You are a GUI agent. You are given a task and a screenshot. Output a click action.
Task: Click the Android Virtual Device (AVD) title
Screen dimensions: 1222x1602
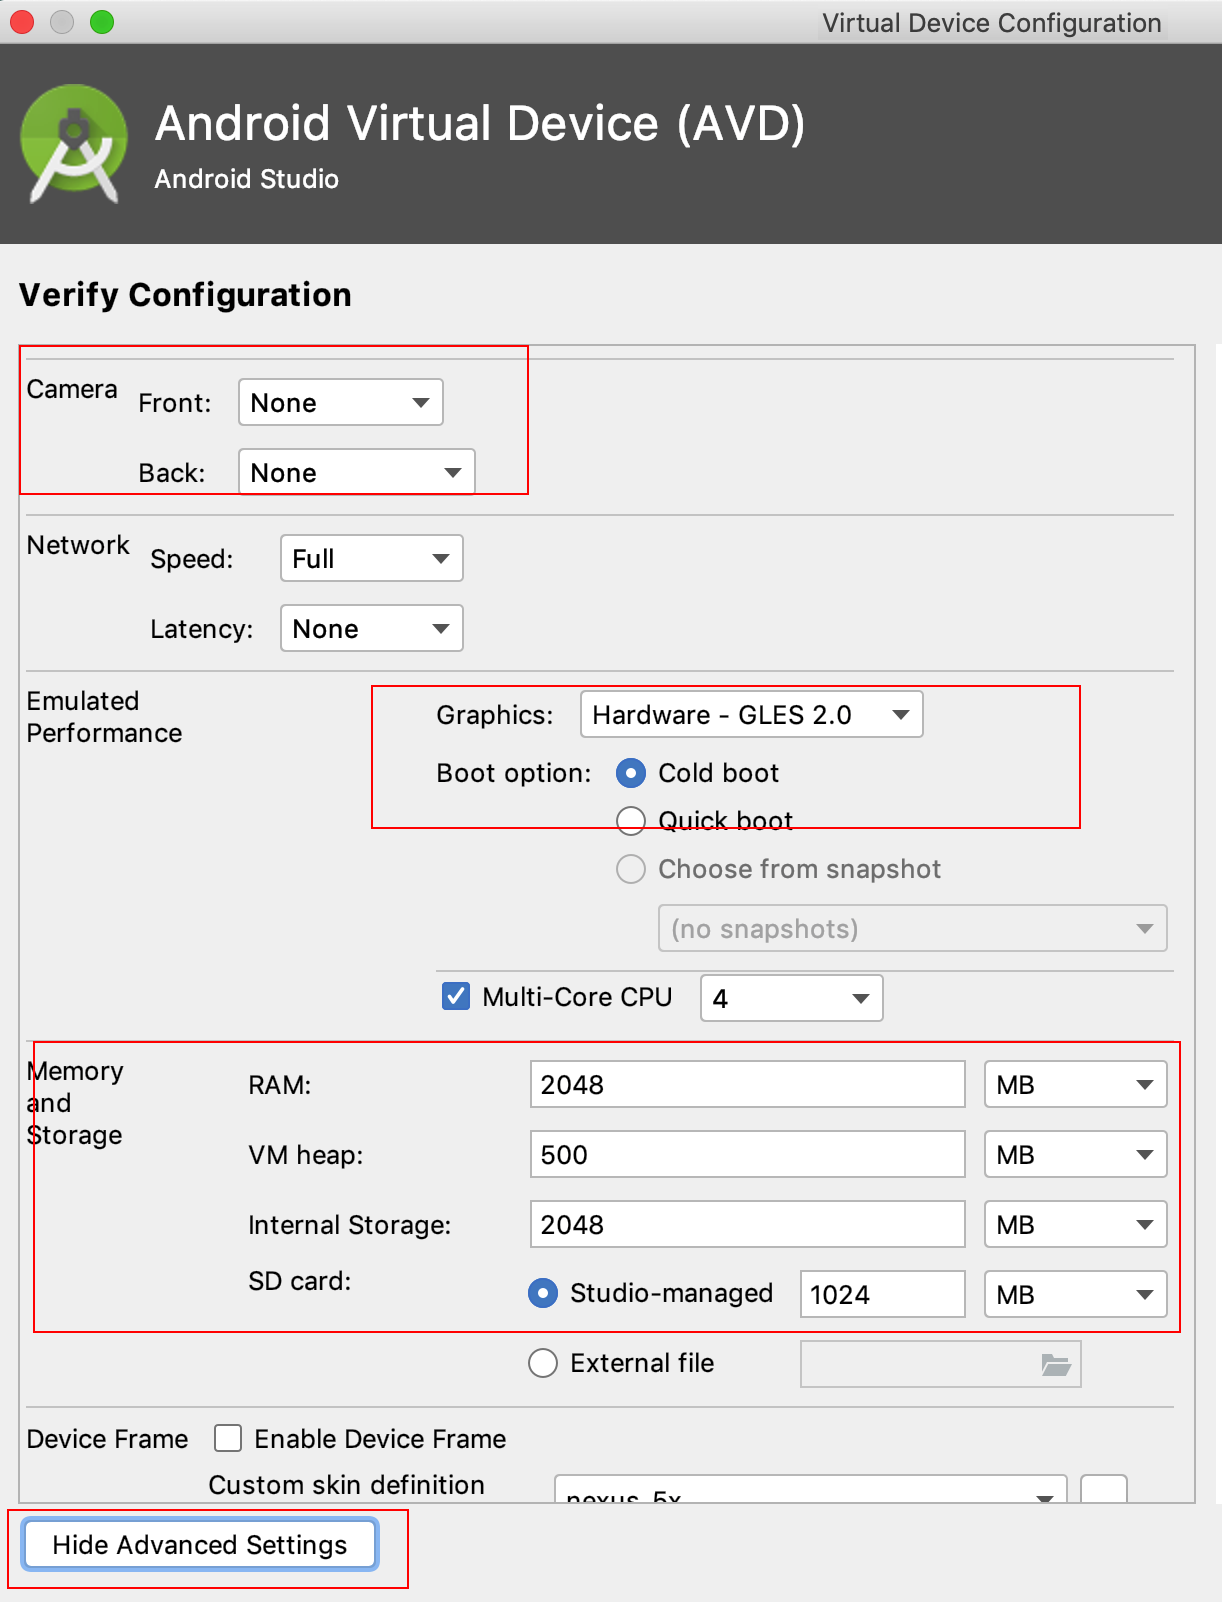coord(480,125)
